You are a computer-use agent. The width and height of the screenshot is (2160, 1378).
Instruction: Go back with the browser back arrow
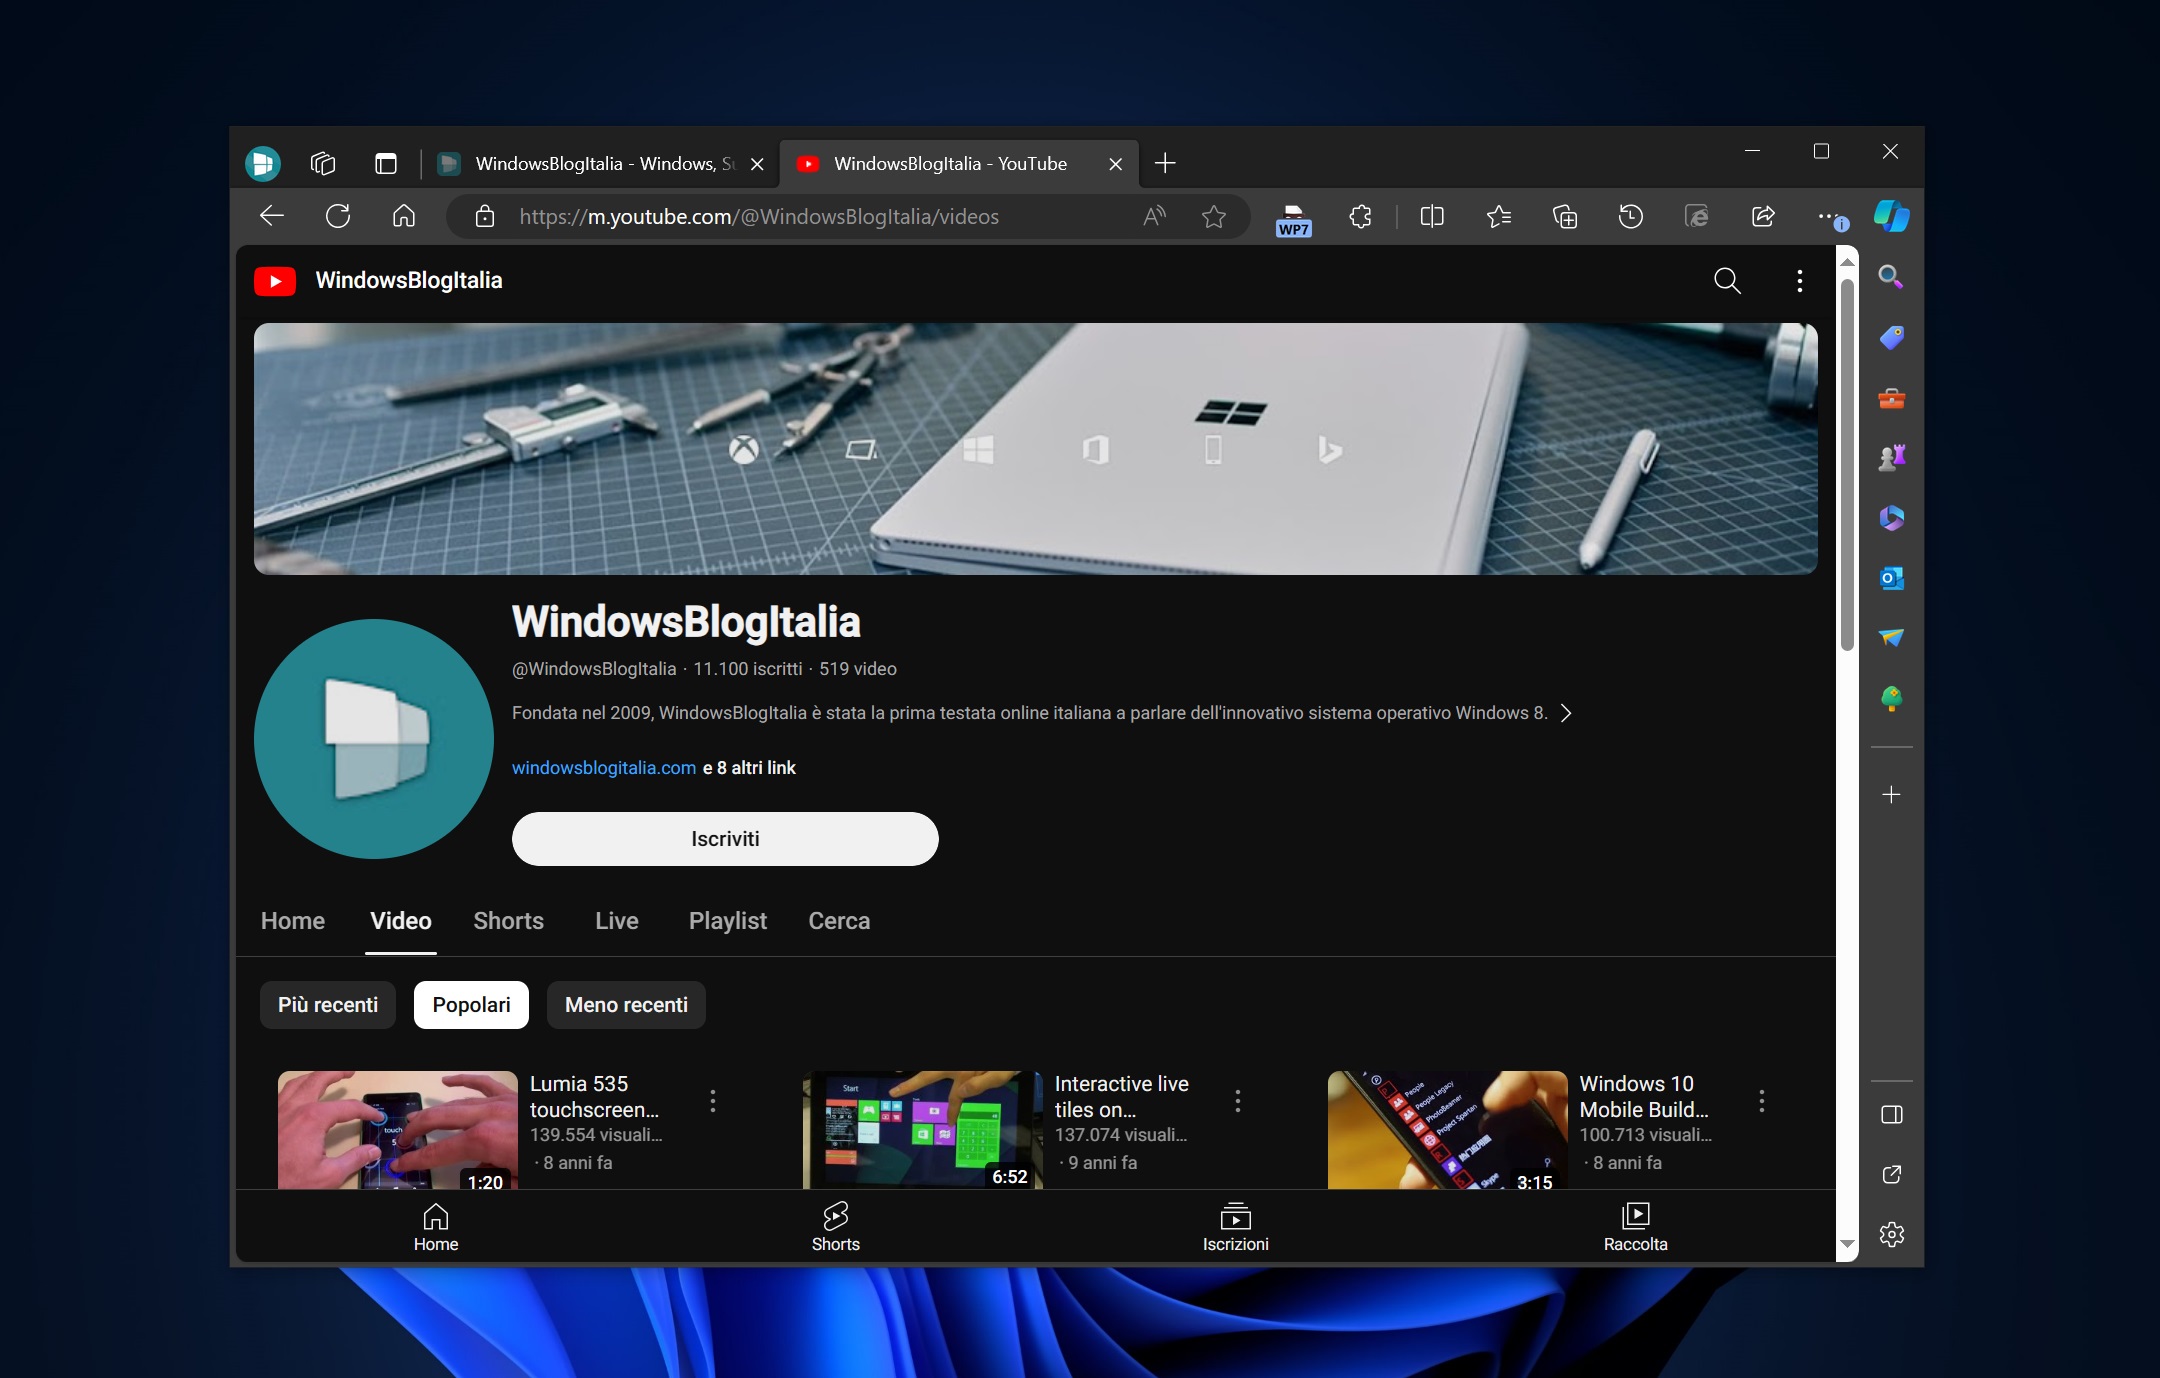(x=272, y=216)
